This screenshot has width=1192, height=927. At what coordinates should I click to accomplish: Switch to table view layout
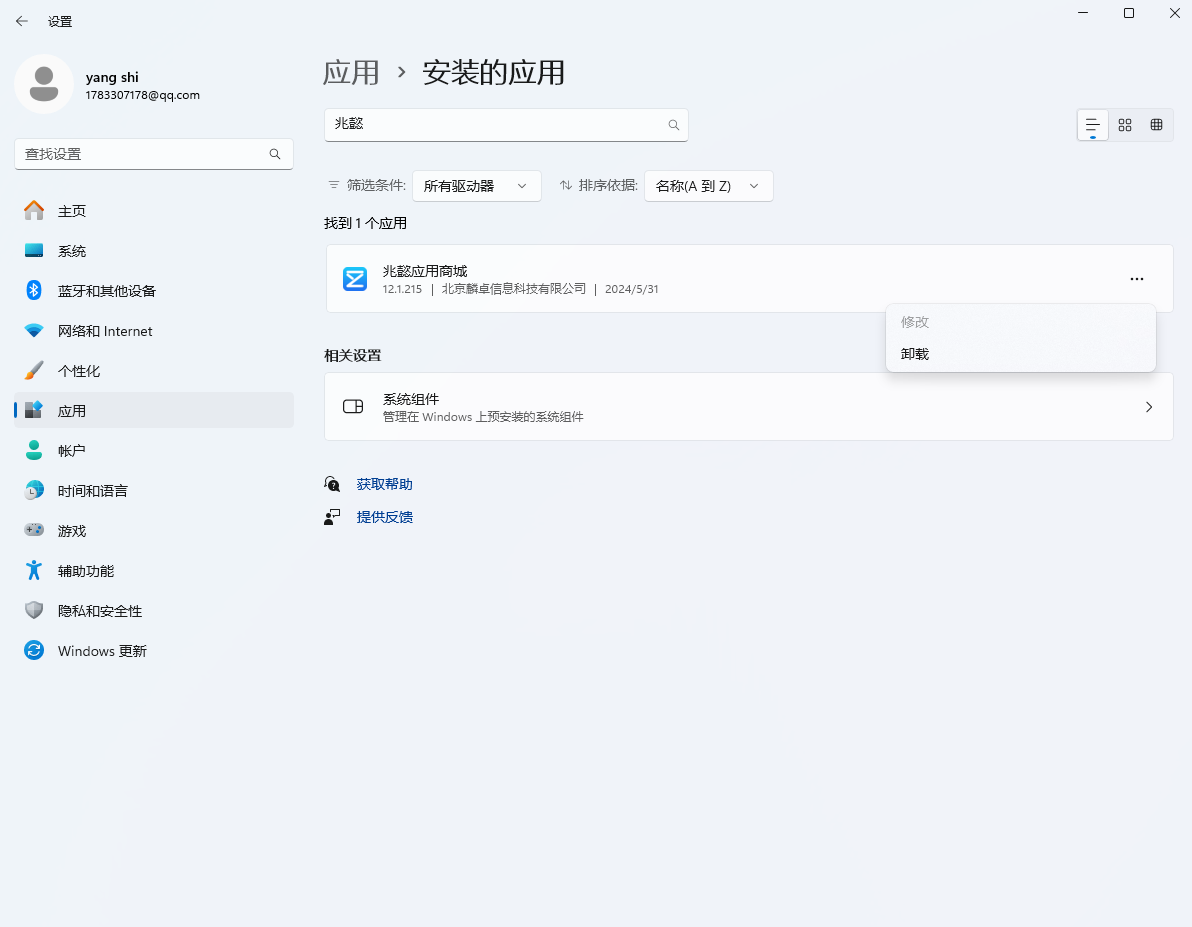tap(1156, 125)
